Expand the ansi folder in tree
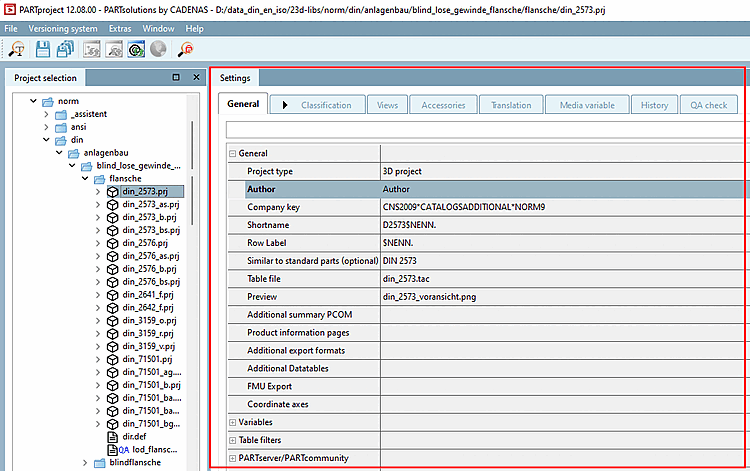The height and width of the screenshot is (471, 750). (x=46, y=127)
